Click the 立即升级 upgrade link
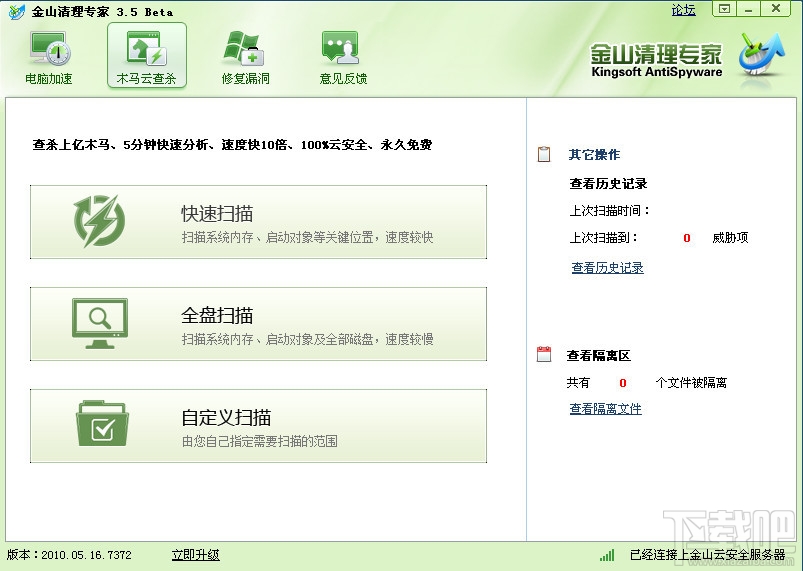This screenshot has width=803, height=571. (195, 555)
